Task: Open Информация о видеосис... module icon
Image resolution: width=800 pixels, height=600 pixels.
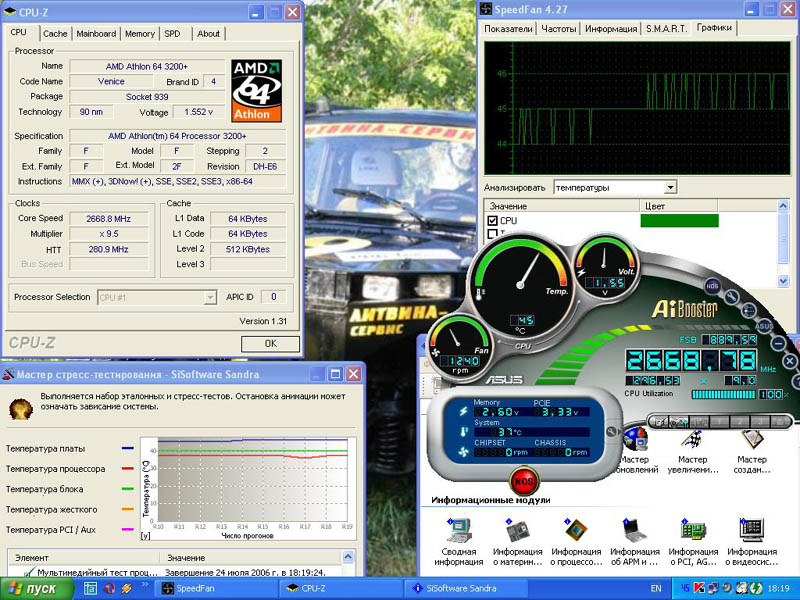Action: pyautogui.click(x=752, y=542)
